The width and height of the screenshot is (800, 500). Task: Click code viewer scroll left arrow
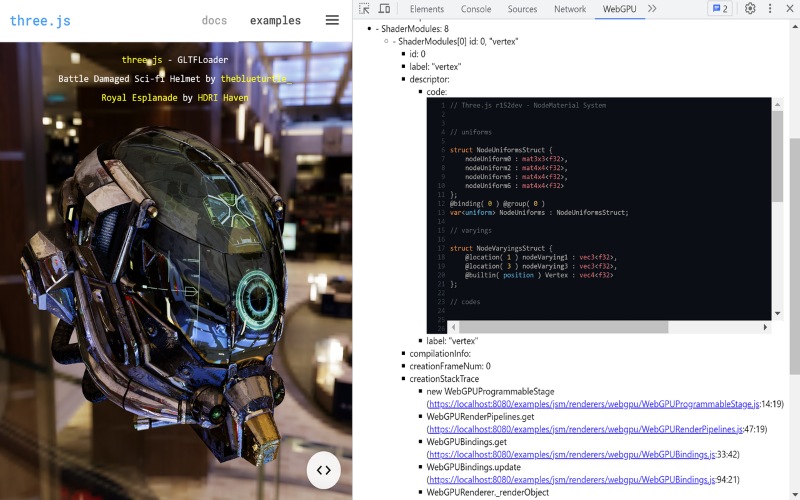[x=454, y=327]
